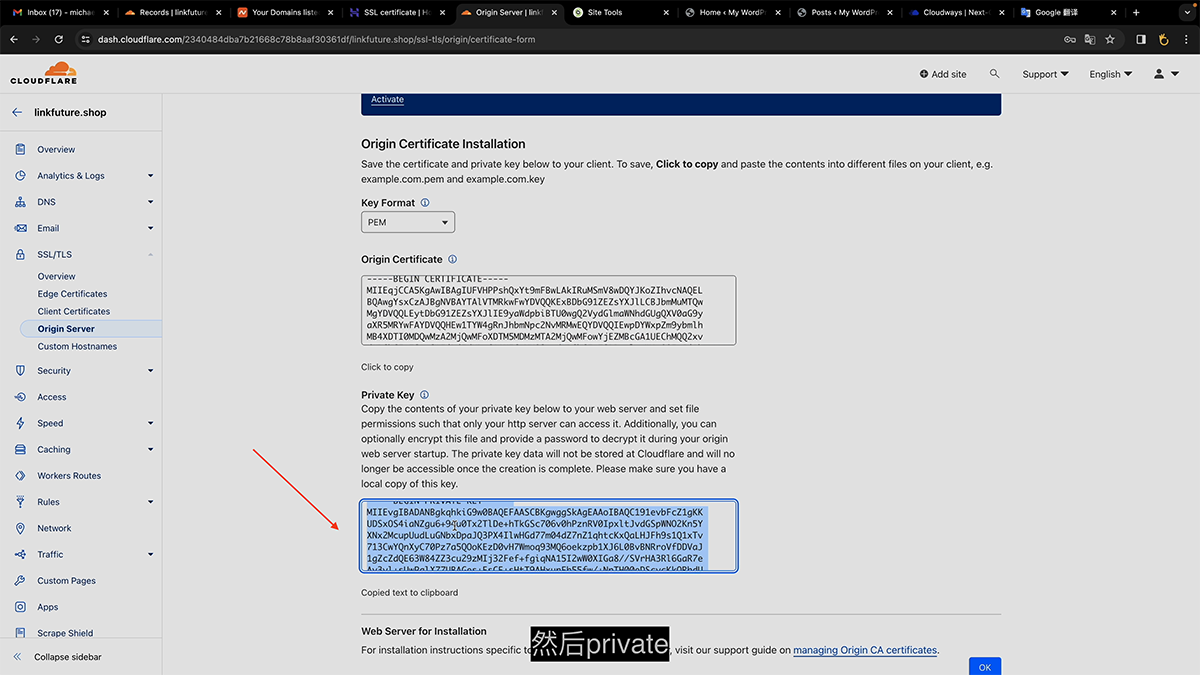Expand the Email section chevron

[150, 228]
